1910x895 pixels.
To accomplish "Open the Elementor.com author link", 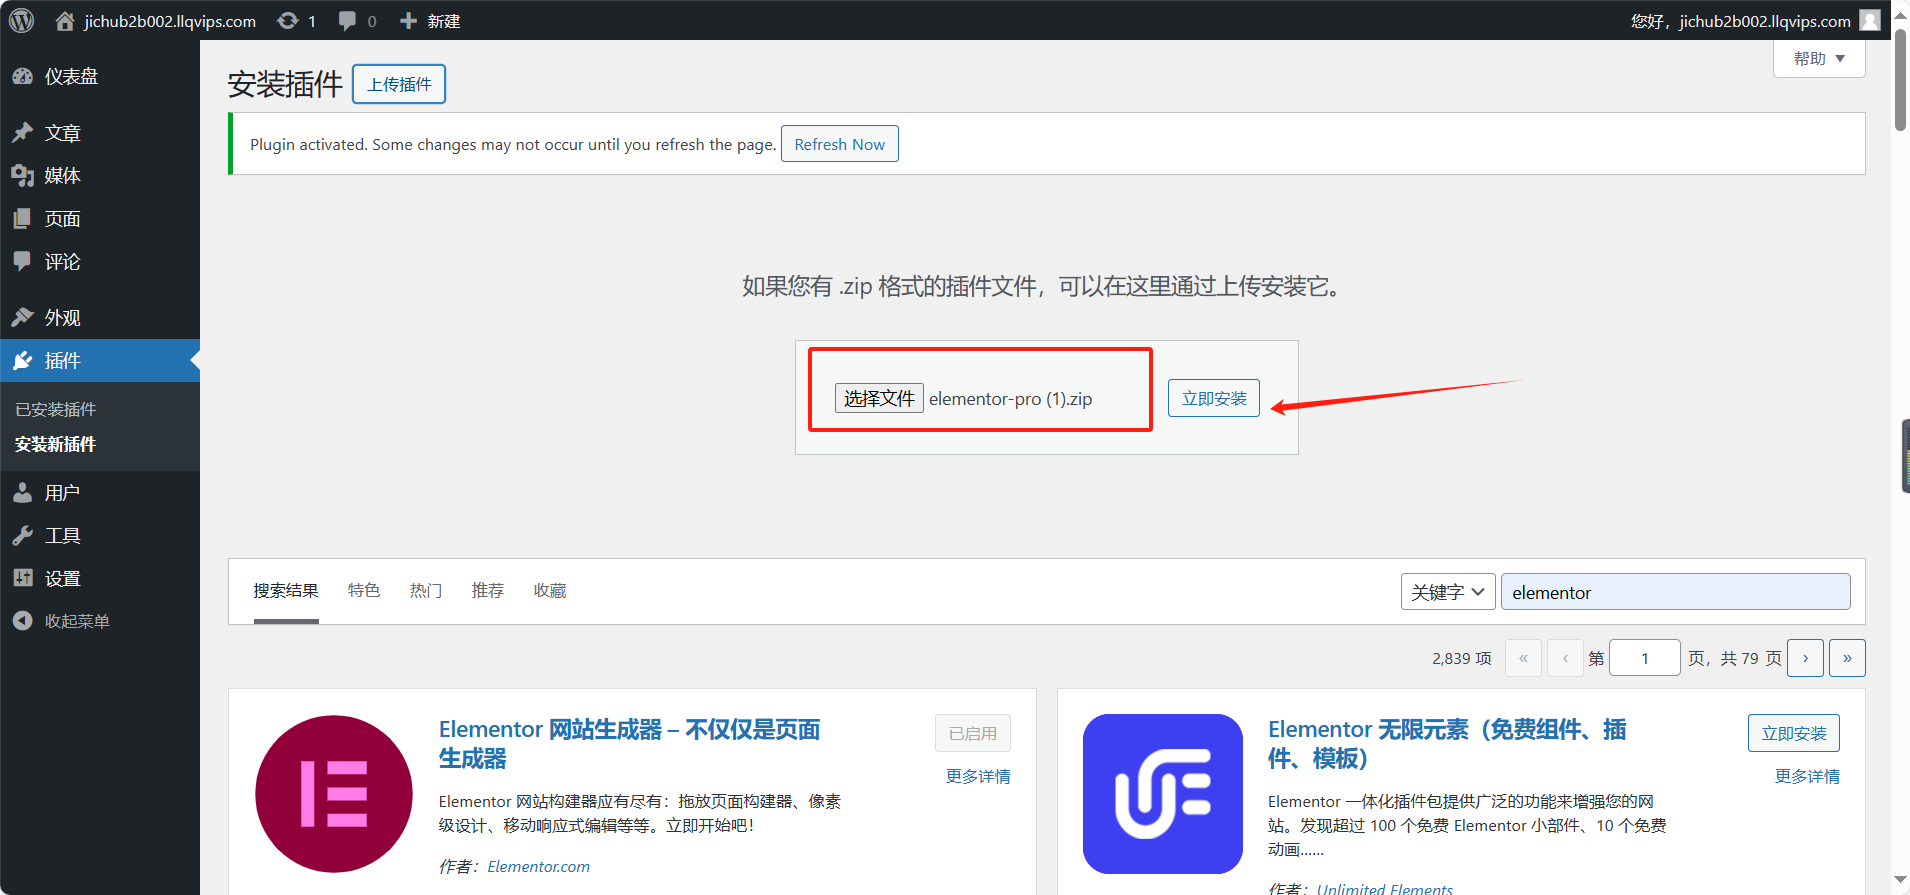I will coord(539,866).
